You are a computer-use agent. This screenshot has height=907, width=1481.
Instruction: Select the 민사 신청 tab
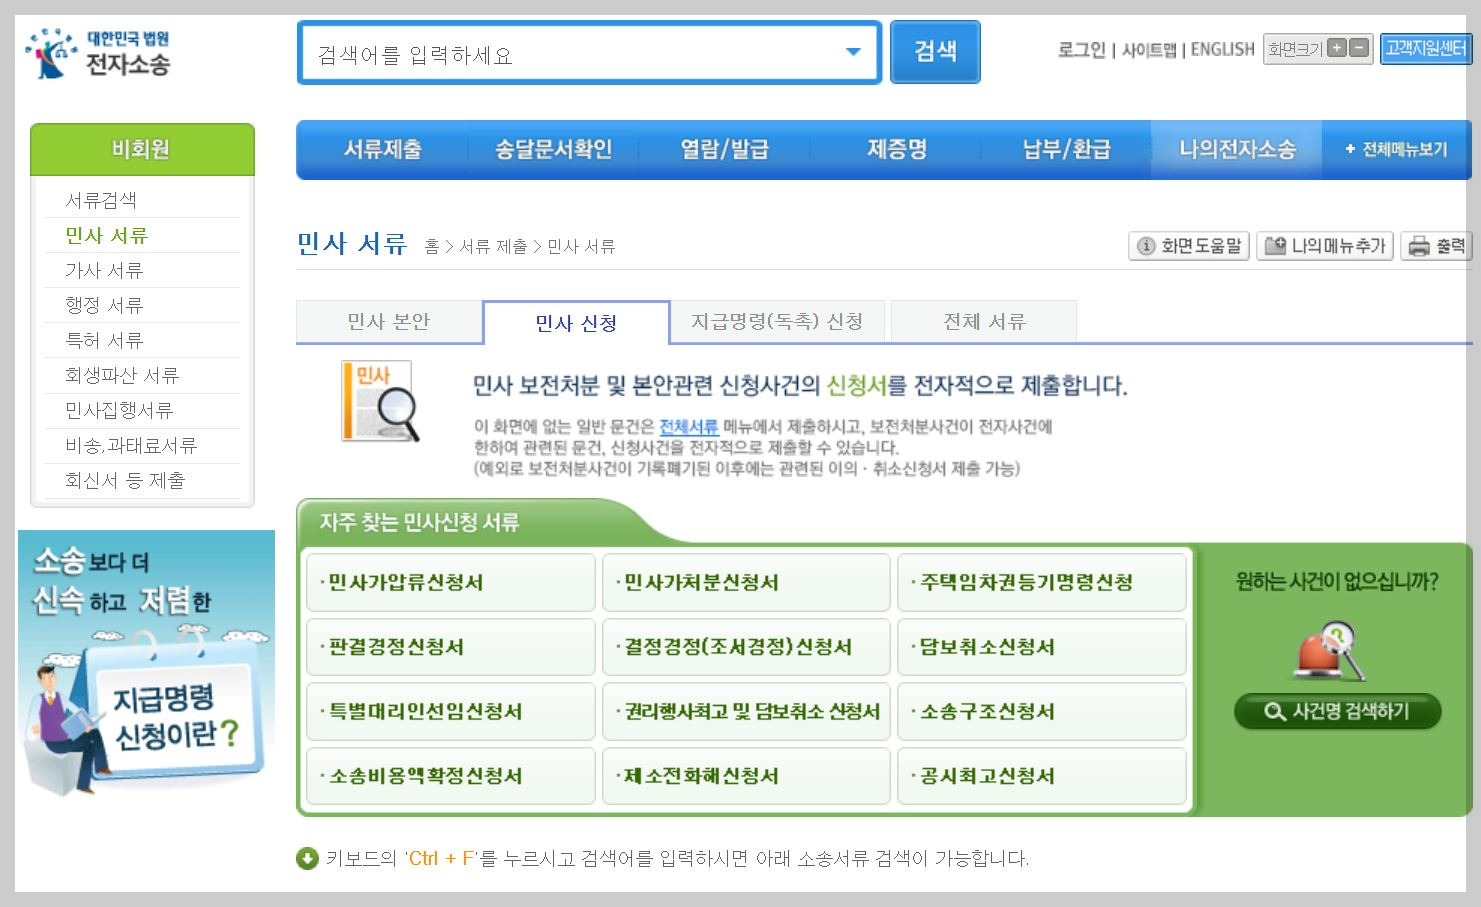tap(576, 322)
